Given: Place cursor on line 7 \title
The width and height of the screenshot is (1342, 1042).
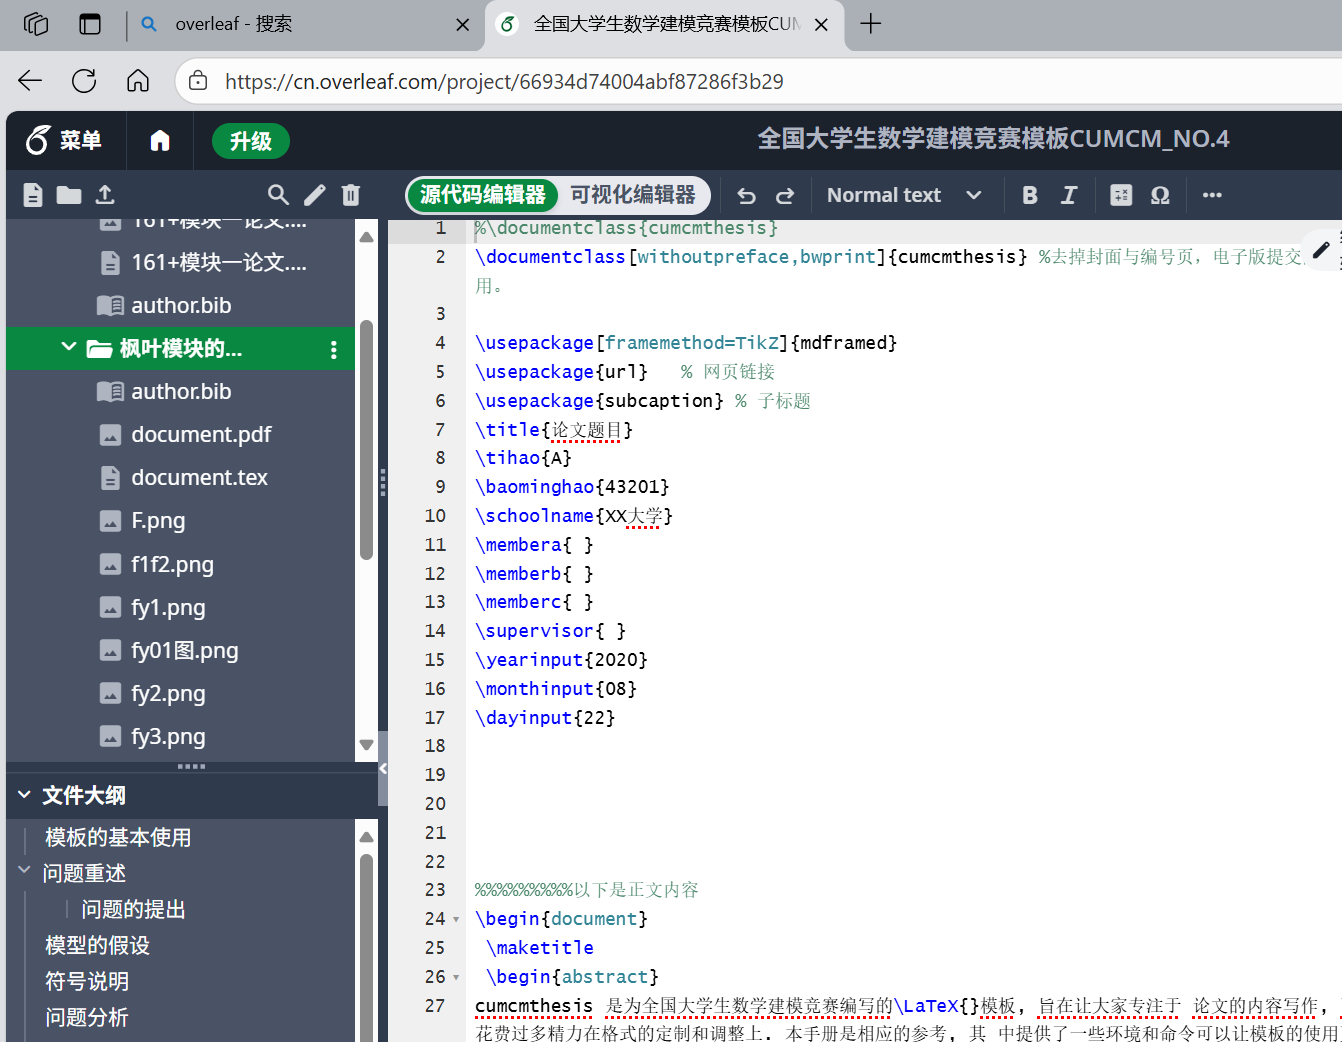Looking at the screenshot, I should [x=554, y=430].
